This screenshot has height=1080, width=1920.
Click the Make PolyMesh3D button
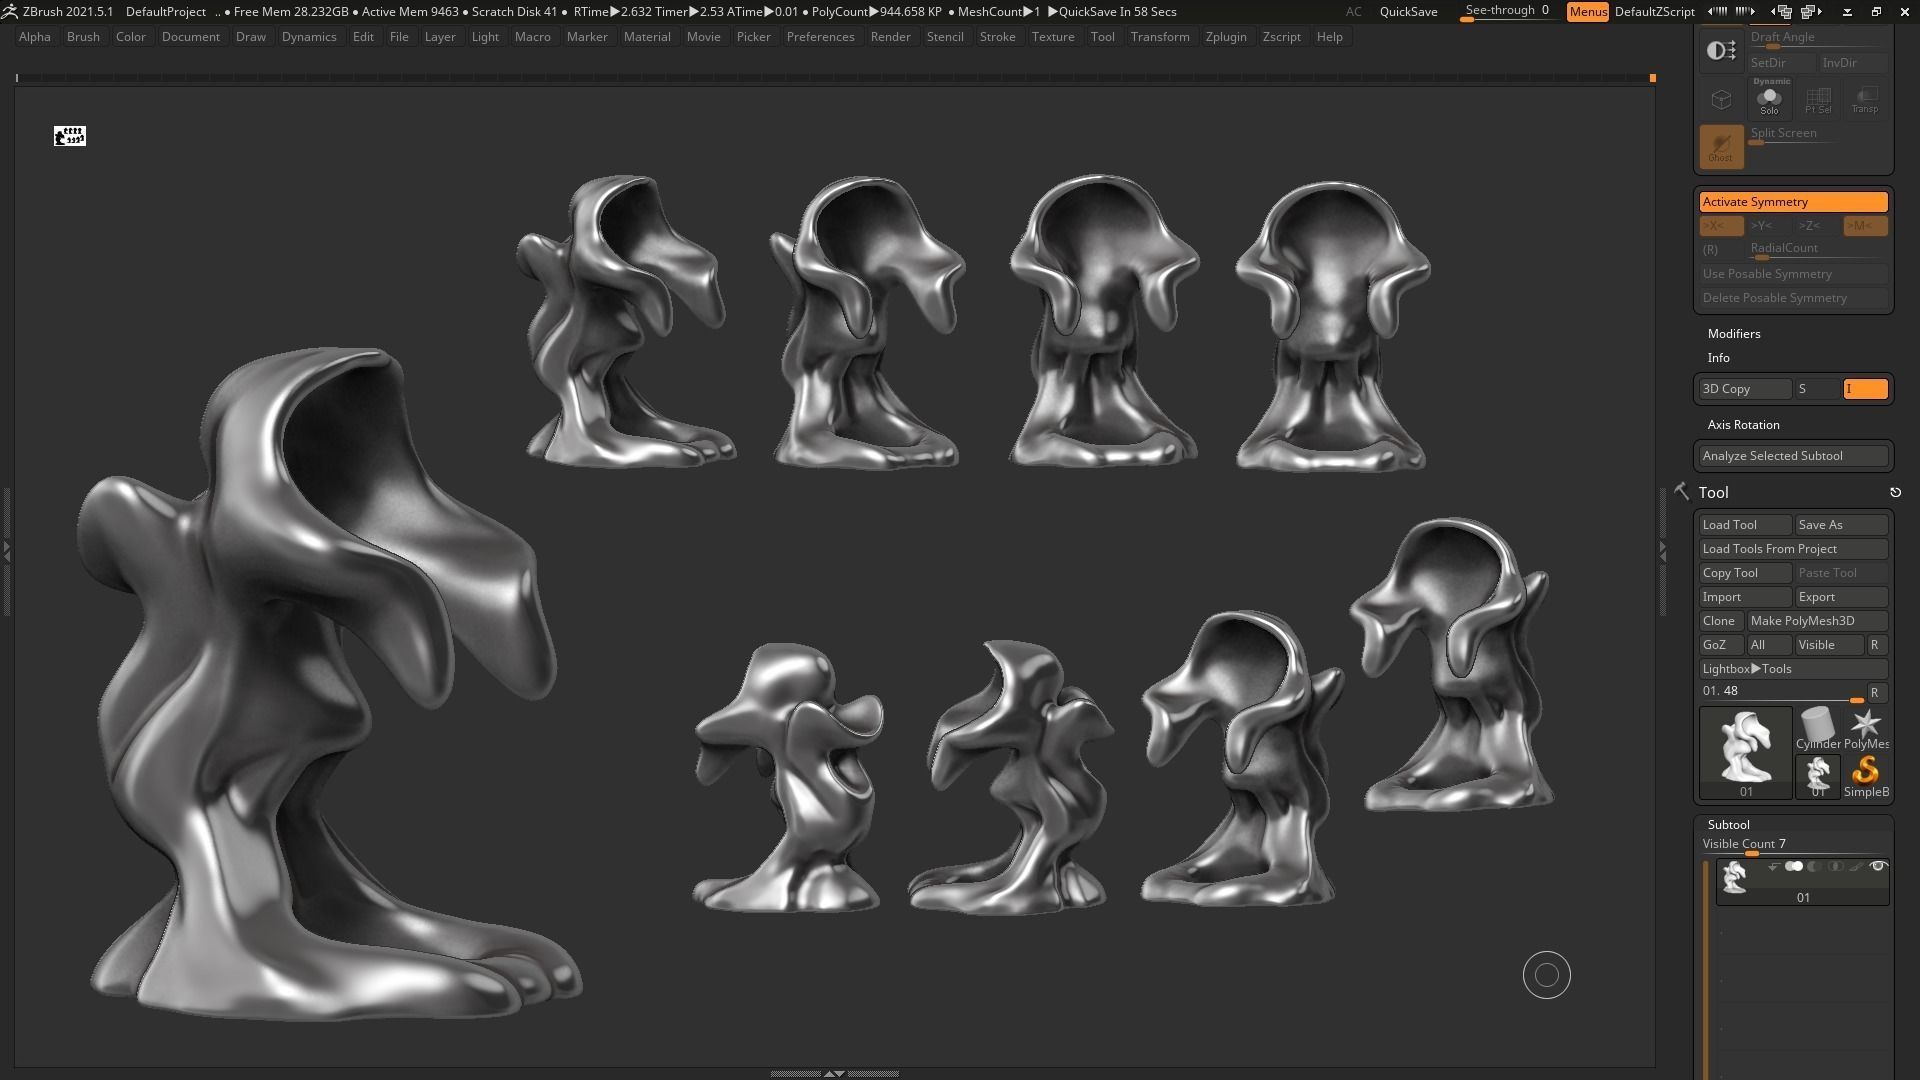click(1816, 621)
